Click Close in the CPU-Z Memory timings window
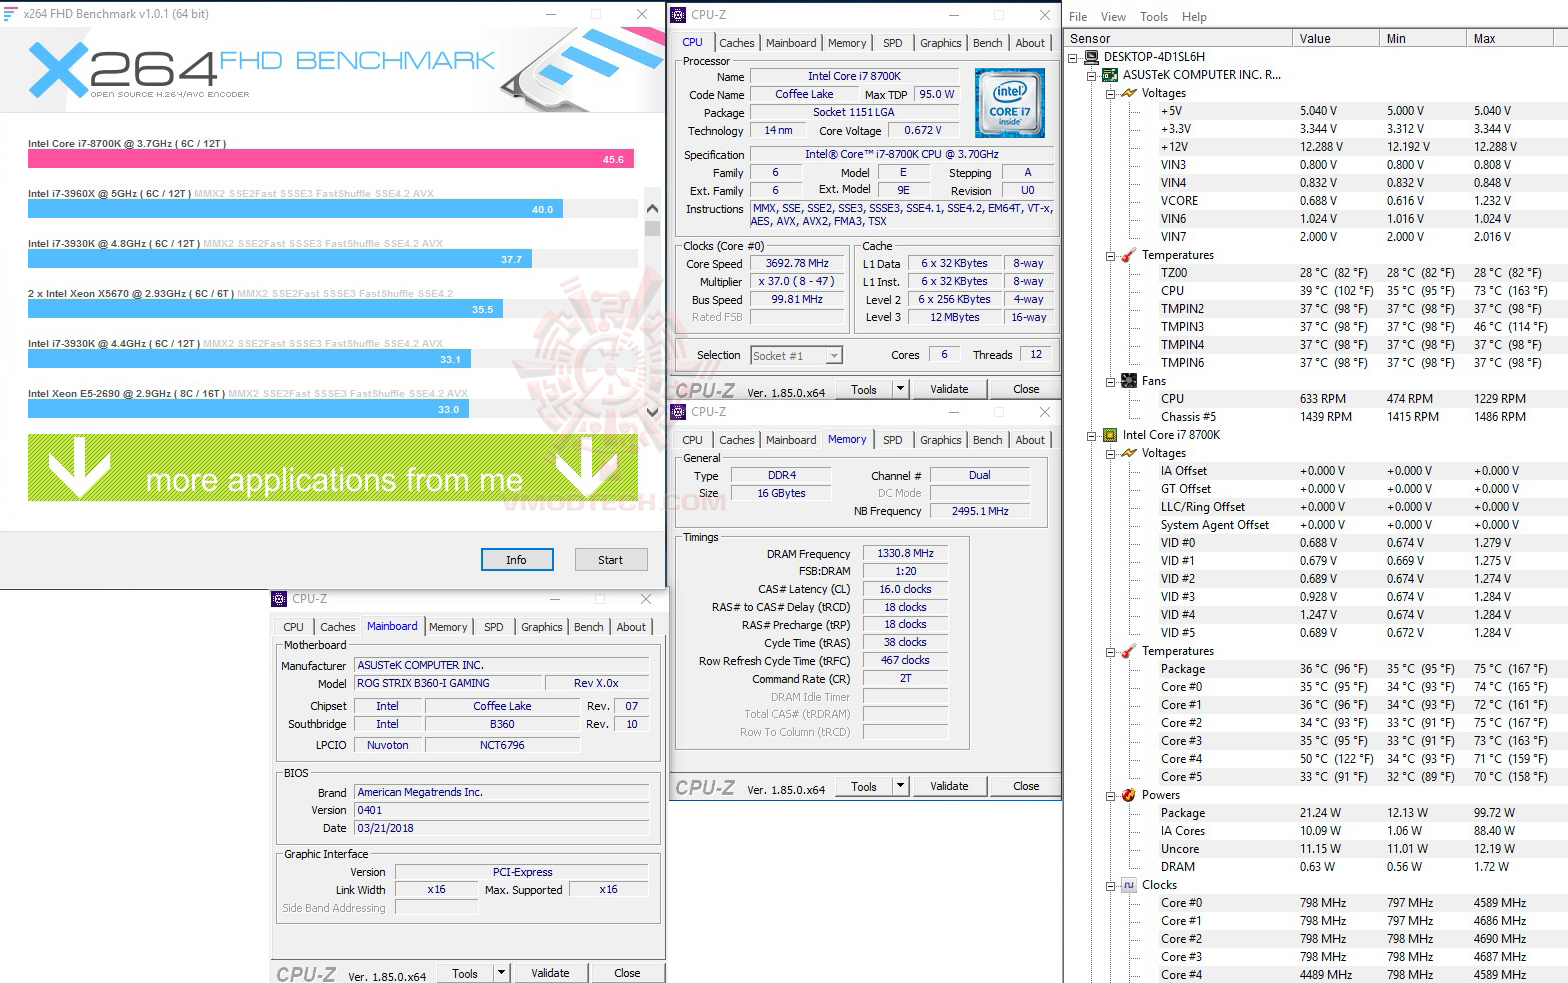1568x983 pixels. click(x=1026, y=786)
